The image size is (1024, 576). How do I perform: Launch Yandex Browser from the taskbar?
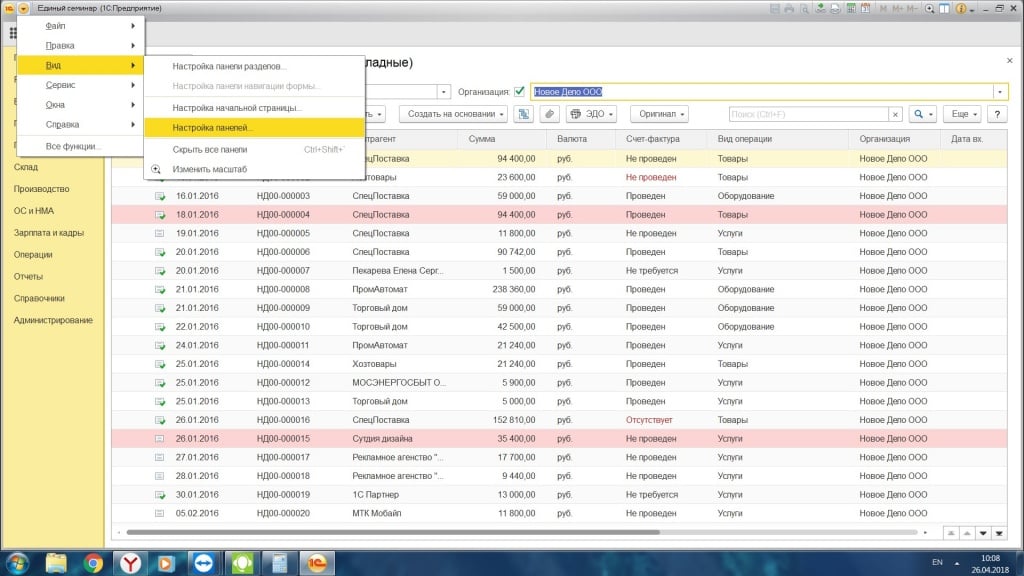pyautogui.click(x=129, y=562)
